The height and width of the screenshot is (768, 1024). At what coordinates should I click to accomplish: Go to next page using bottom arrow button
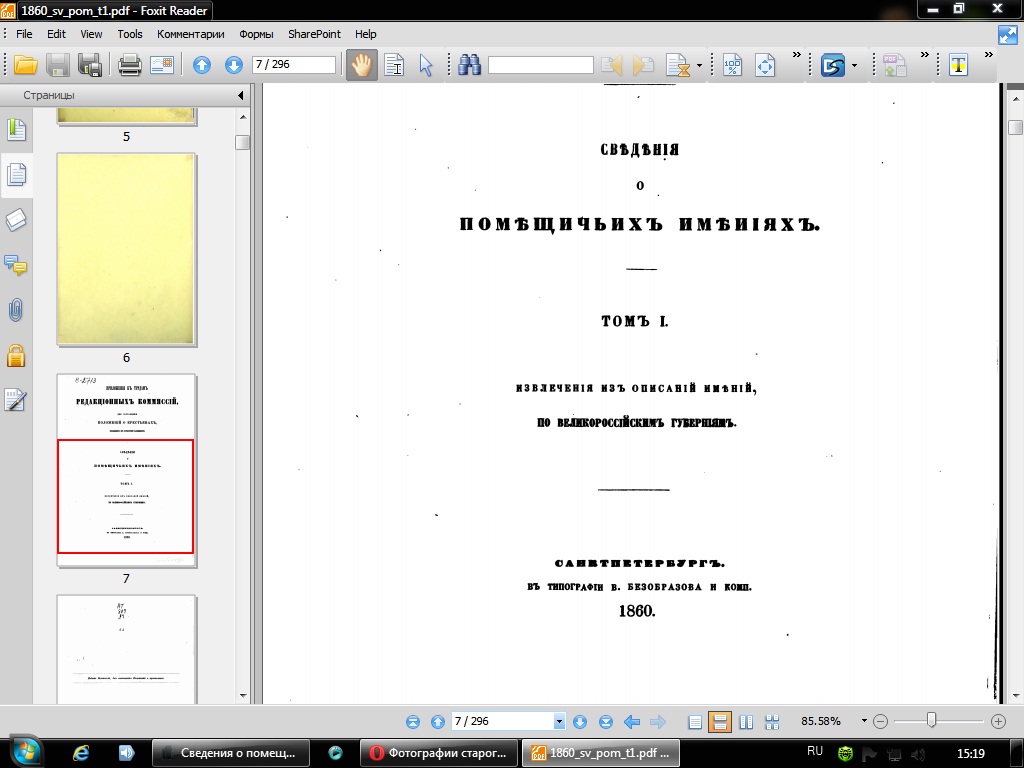point(582,722)
